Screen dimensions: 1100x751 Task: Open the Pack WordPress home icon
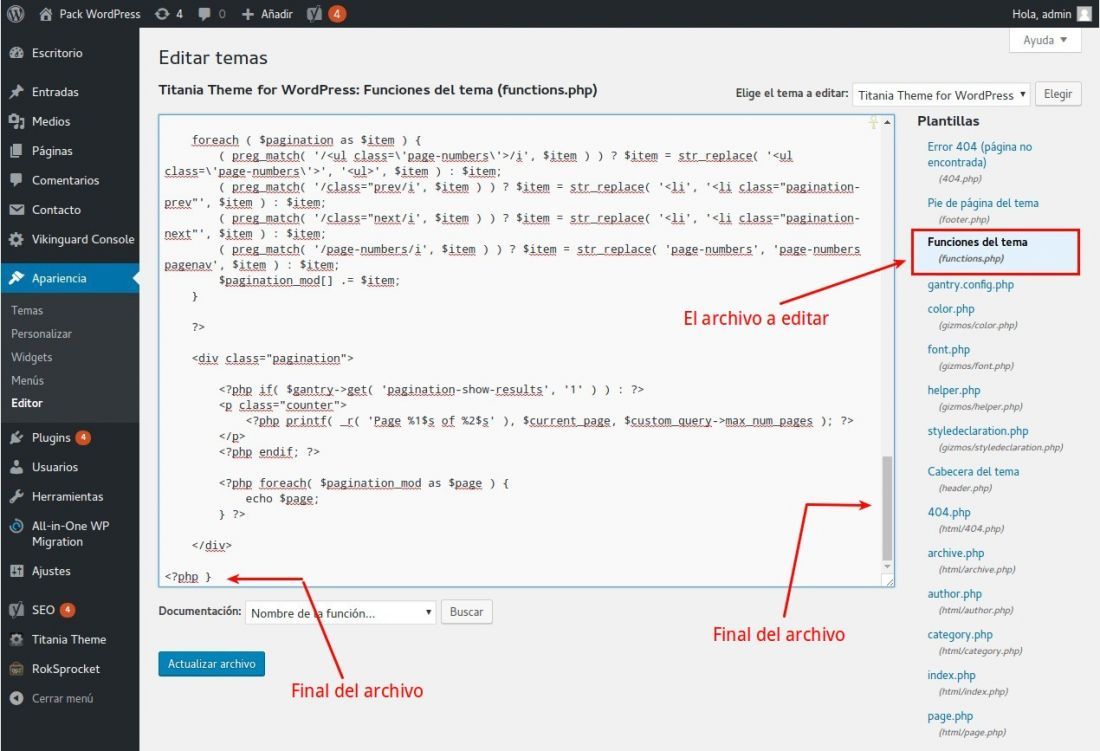pyautogui.click(x=46, y=14)
